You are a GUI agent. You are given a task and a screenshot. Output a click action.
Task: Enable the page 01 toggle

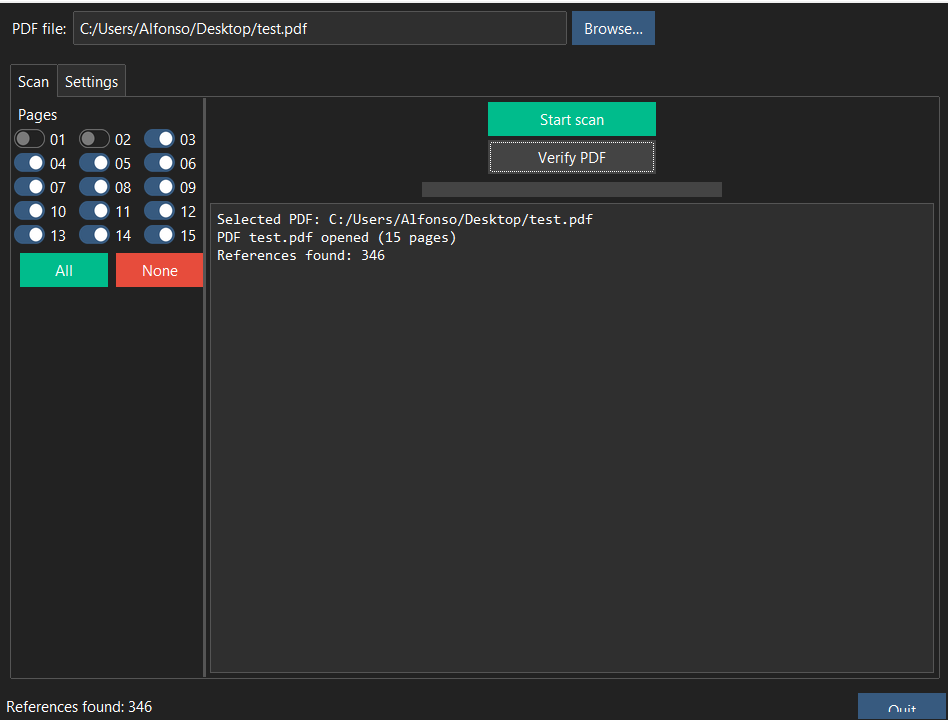coord(29,140)
